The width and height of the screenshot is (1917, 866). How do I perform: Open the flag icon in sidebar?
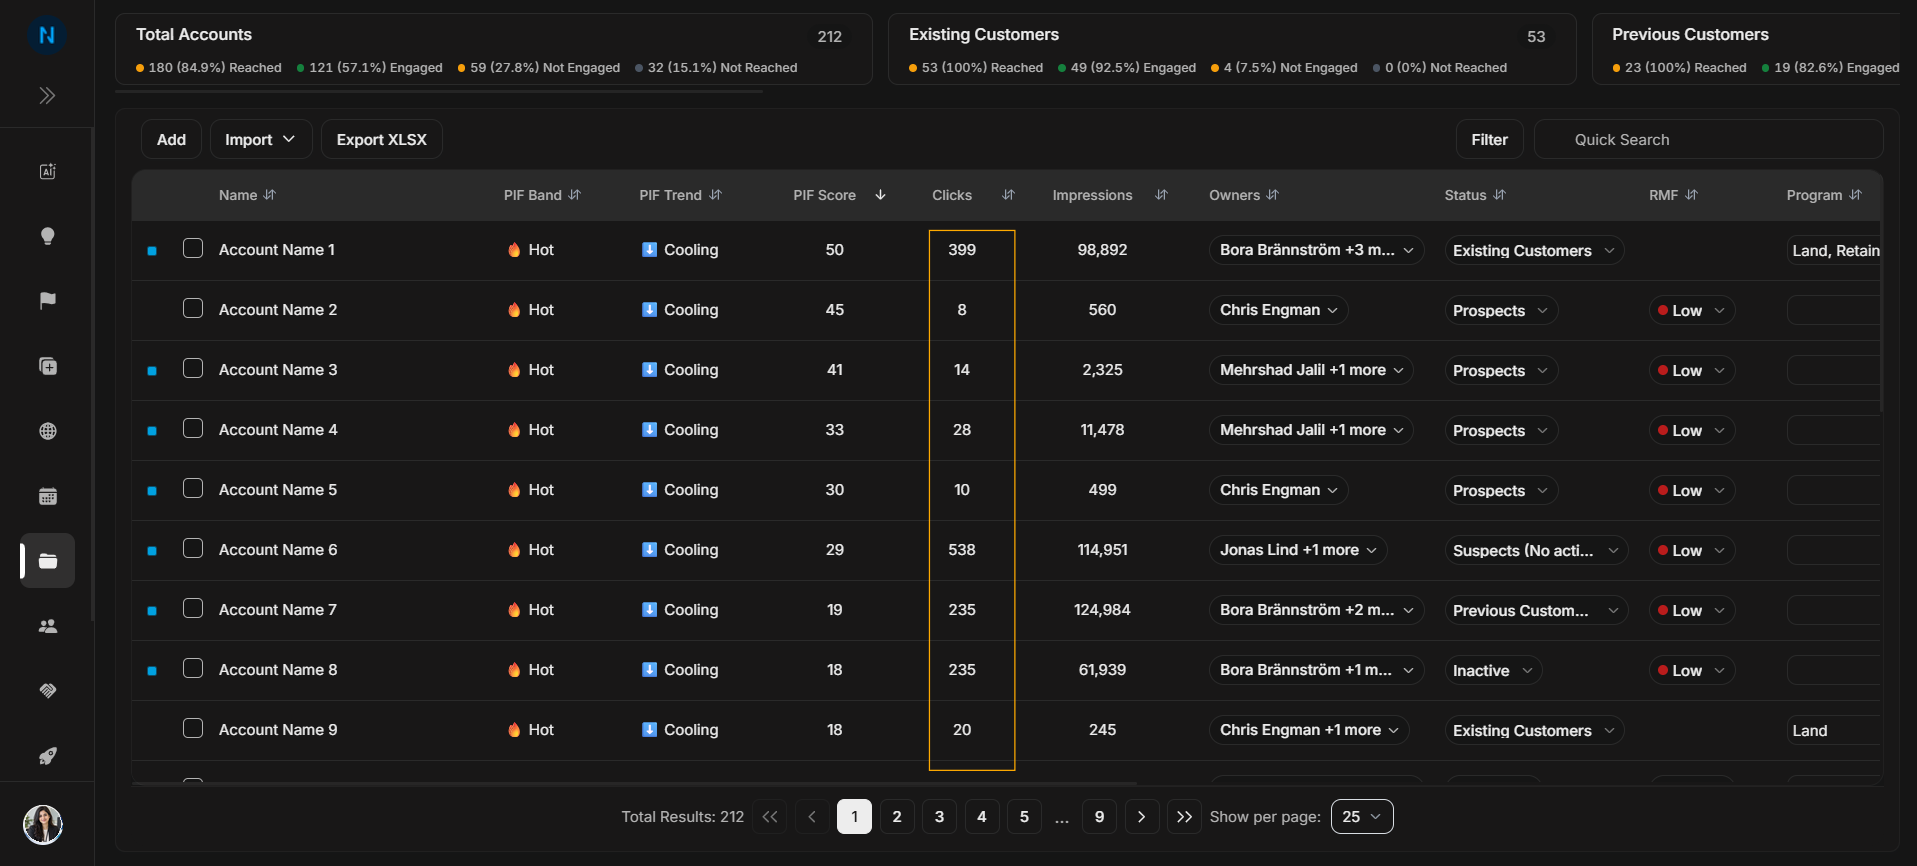47,301
